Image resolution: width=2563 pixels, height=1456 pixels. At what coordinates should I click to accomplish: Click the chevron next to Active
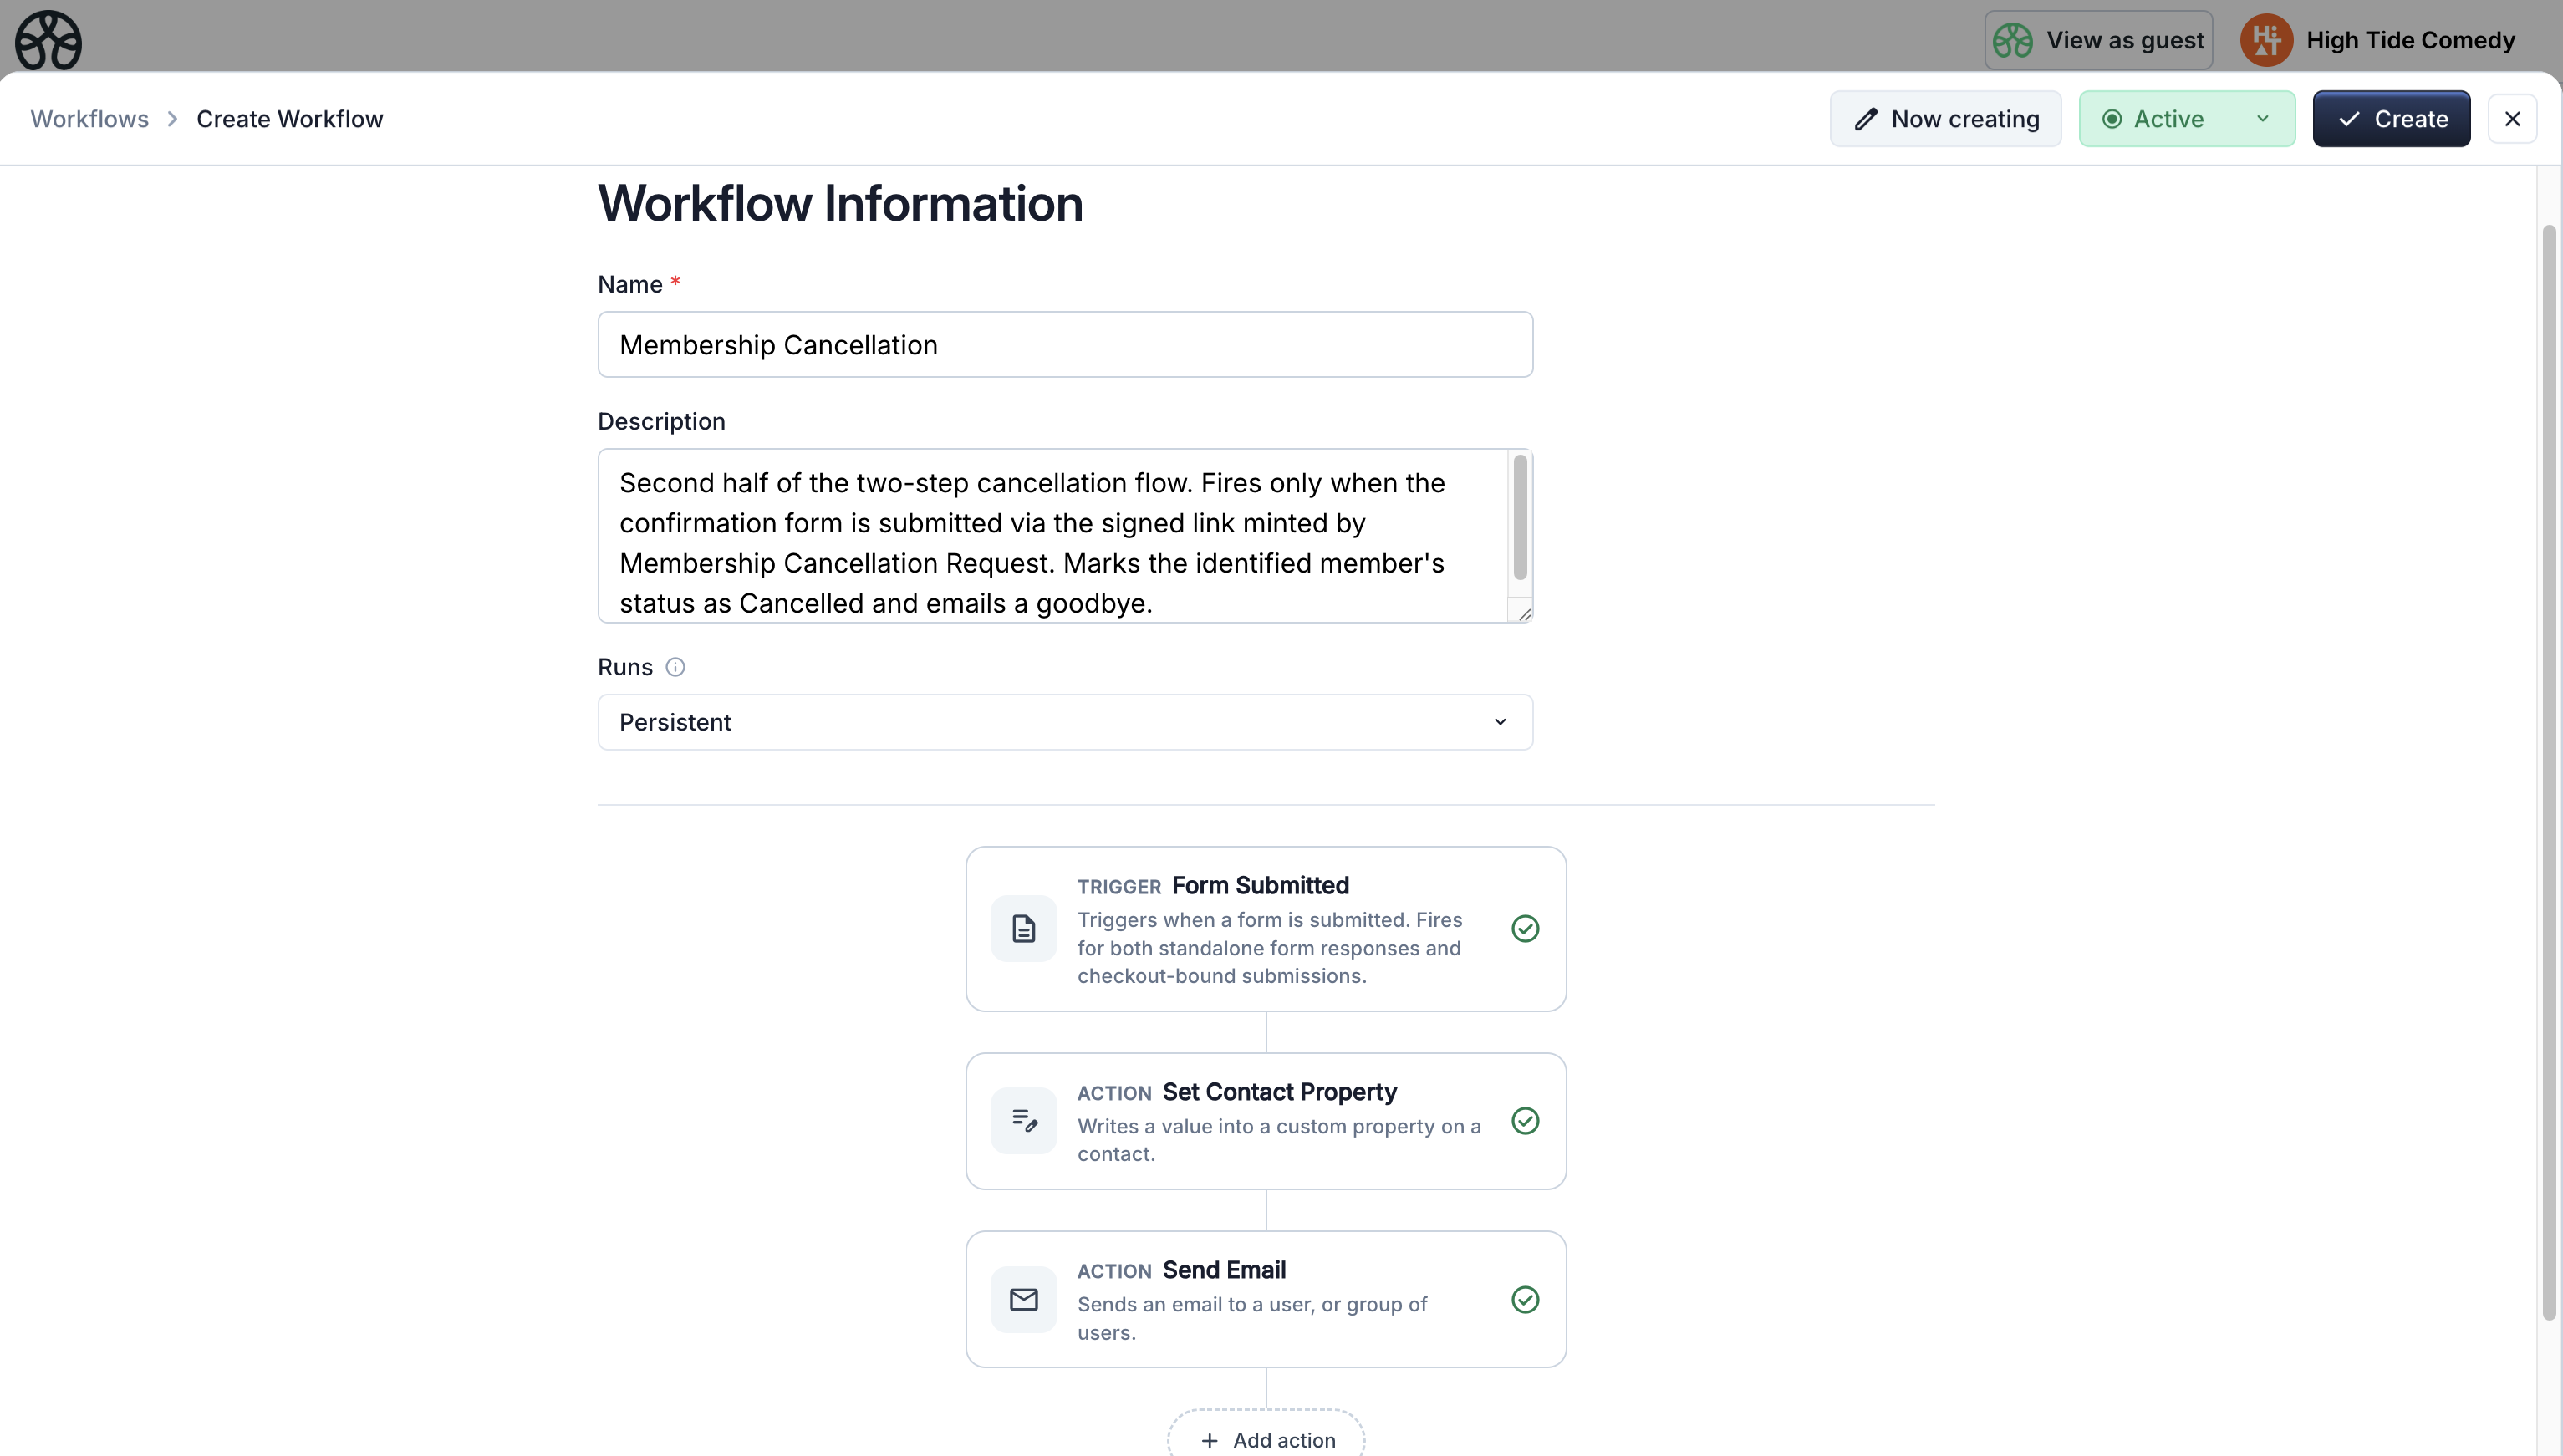tap(2262, 118)
